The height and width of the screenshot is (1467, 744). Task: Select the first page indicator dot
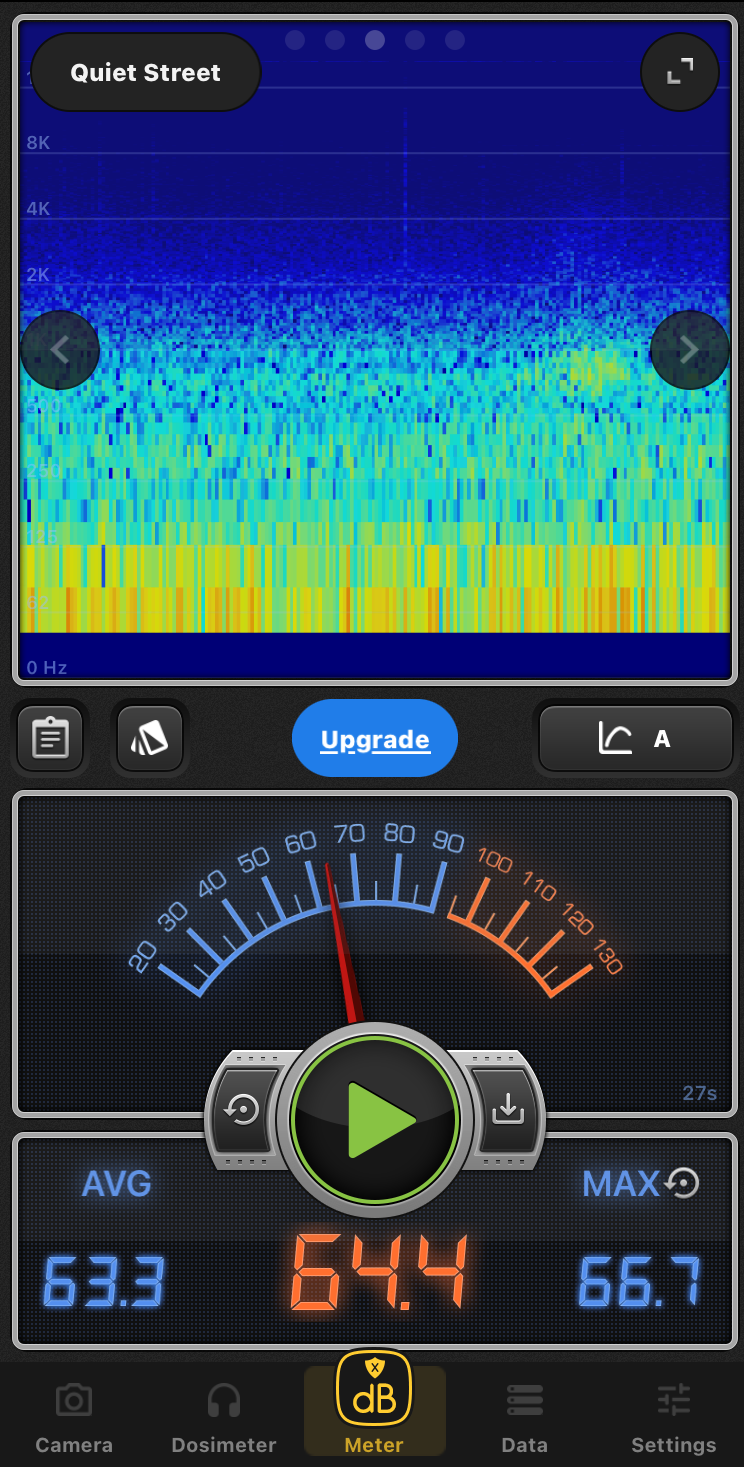pyautogui.click(x=295, y=40)
